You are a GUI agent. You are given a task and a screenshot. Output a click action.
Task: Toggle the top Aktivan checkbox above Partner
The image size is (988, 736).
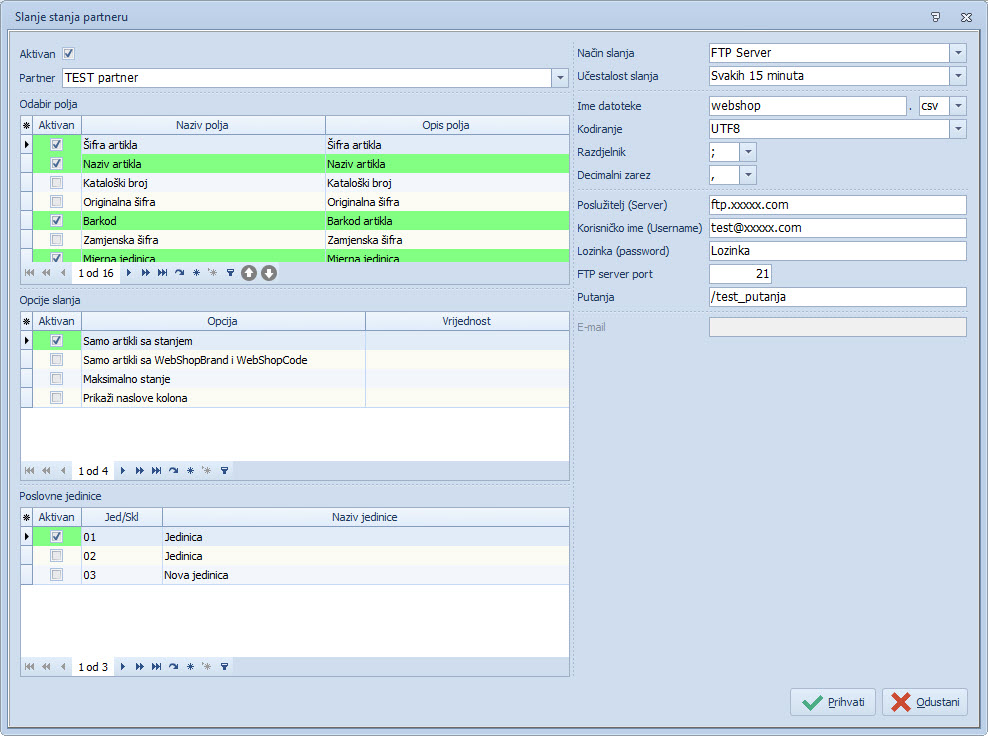[x=69, y=54]
